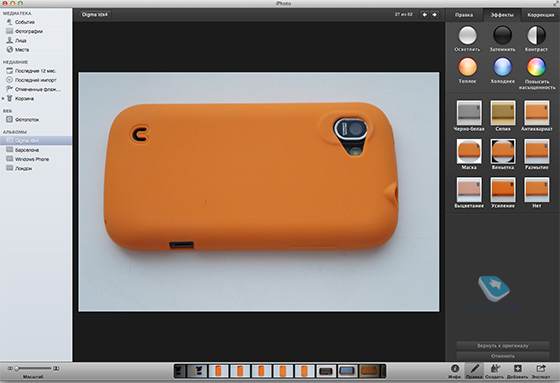This screenshot has width=560, height=383.
Task: Click the Контраст contrast effect ball
Action: point(536,35)
